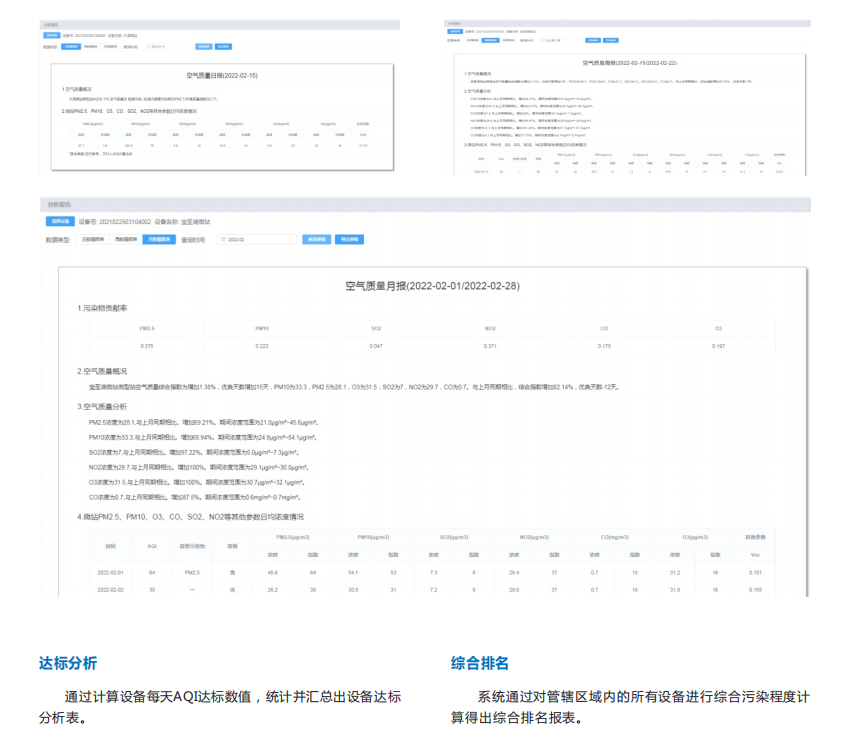Click O3(μg/m3) header in monthly daily table

(x=696, y=537)
